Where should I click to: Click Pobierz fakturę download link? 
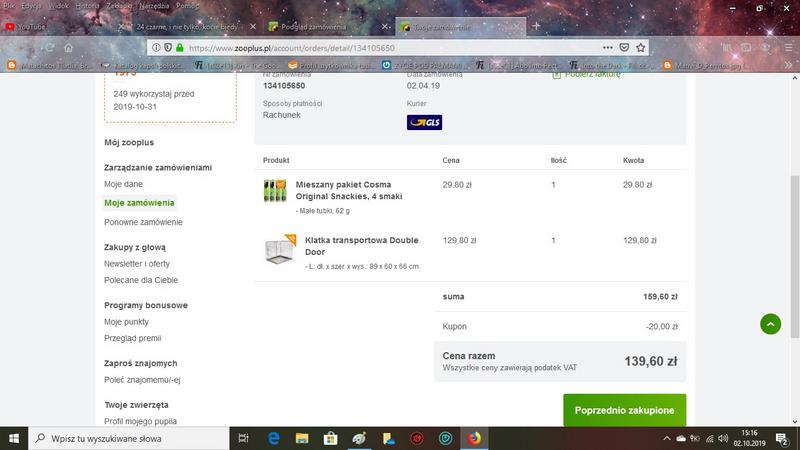(587, 74)
